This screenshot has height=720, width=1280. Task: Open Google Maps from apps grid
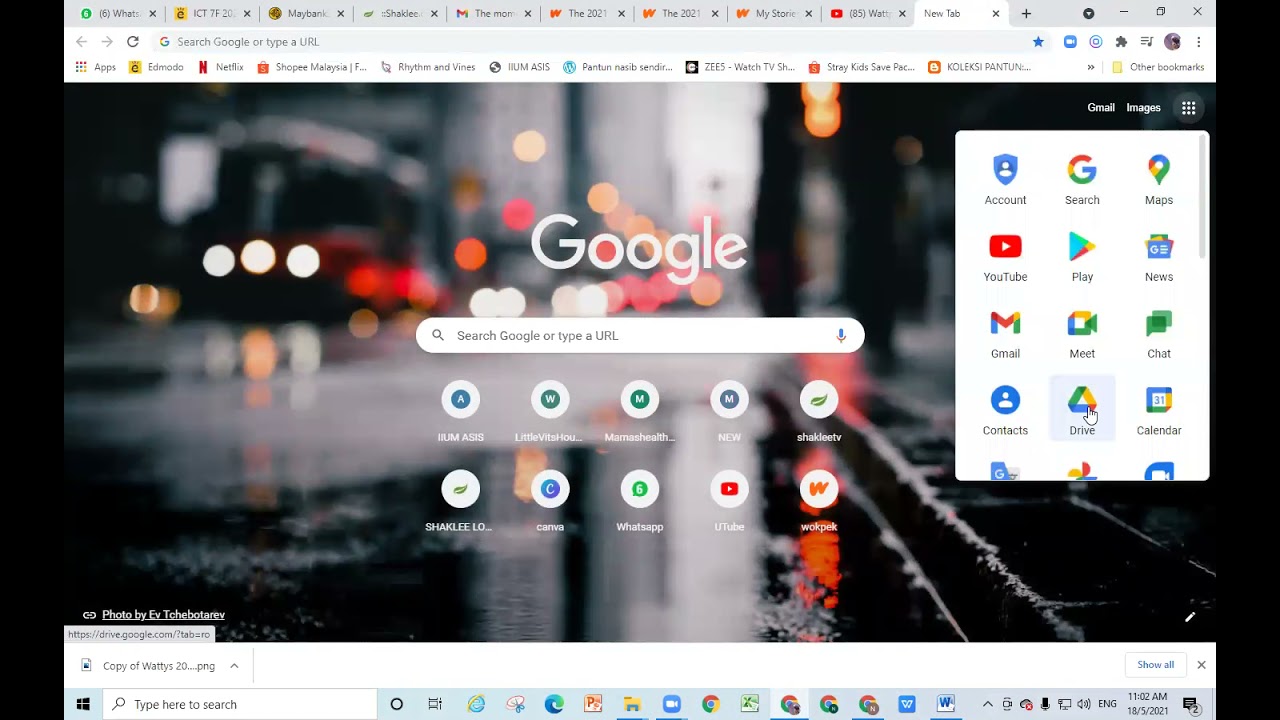click(x=1159, y=180)
